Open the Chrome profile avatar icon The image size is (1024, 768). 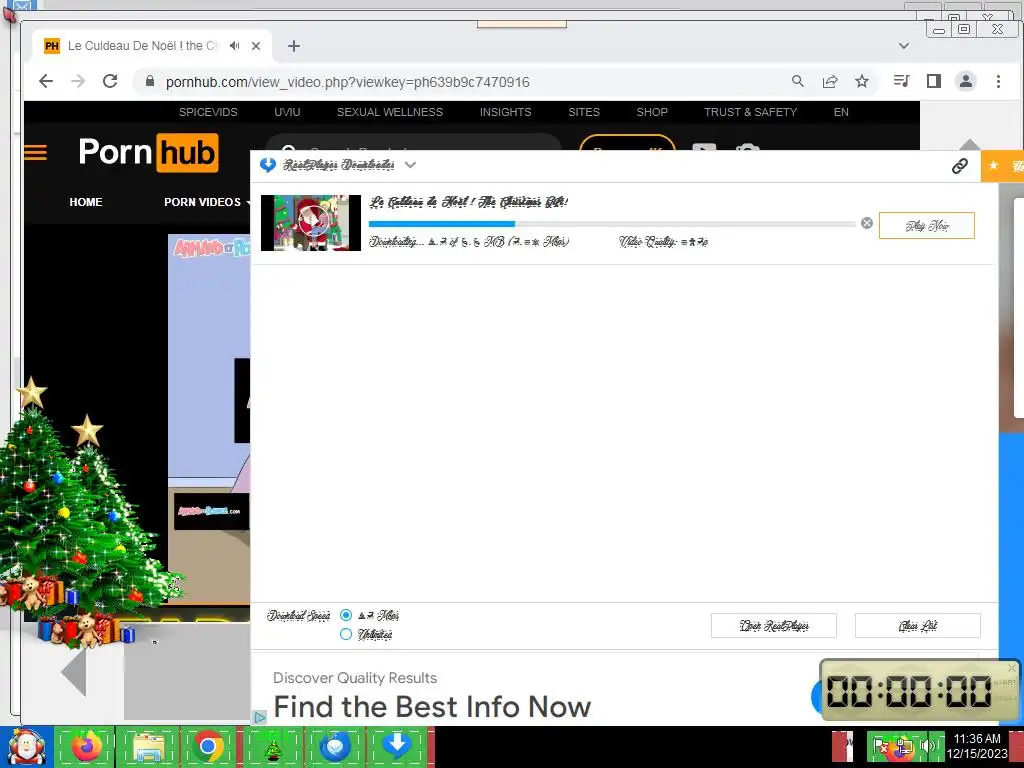pos(966,81)
